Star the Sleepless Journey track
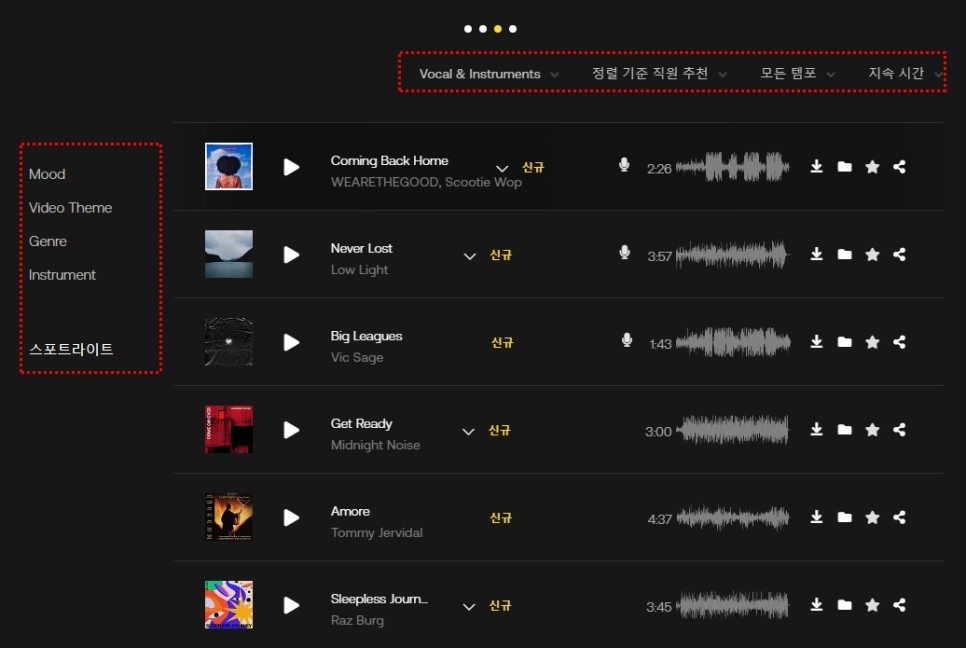This screenshot has width=966, height=648. [872, 605]
